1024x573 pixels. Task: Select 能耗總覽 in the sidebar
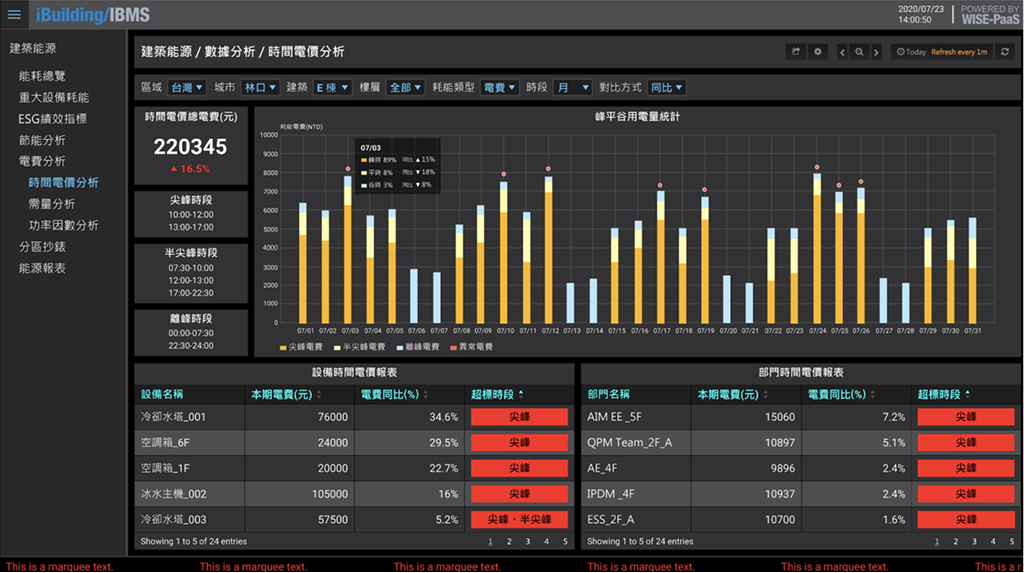point(42,76)
